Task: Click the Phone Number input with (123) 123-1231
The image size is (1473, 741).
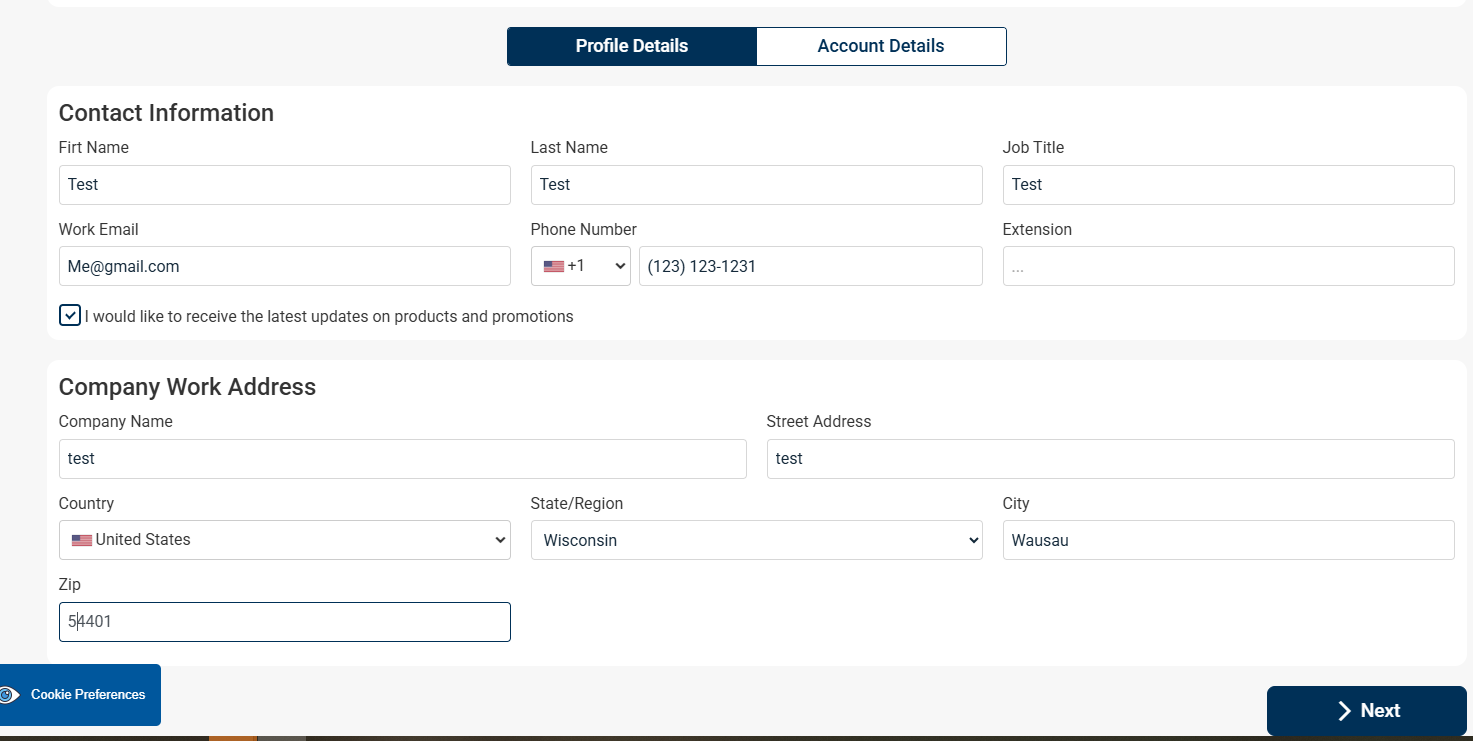Action: [x=810, y=266]
